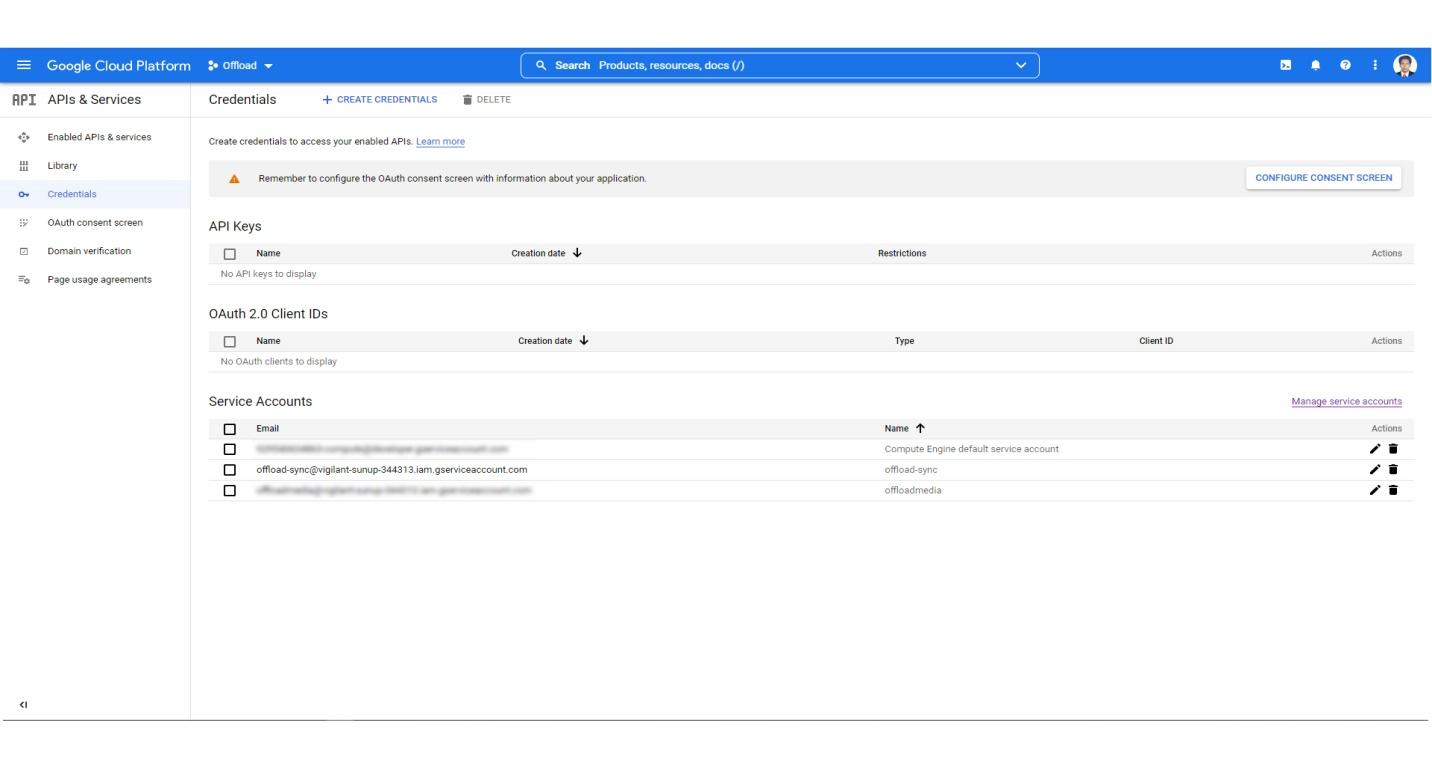Open the Offload project selector
1432x769 pixels.
click(240, 66)
